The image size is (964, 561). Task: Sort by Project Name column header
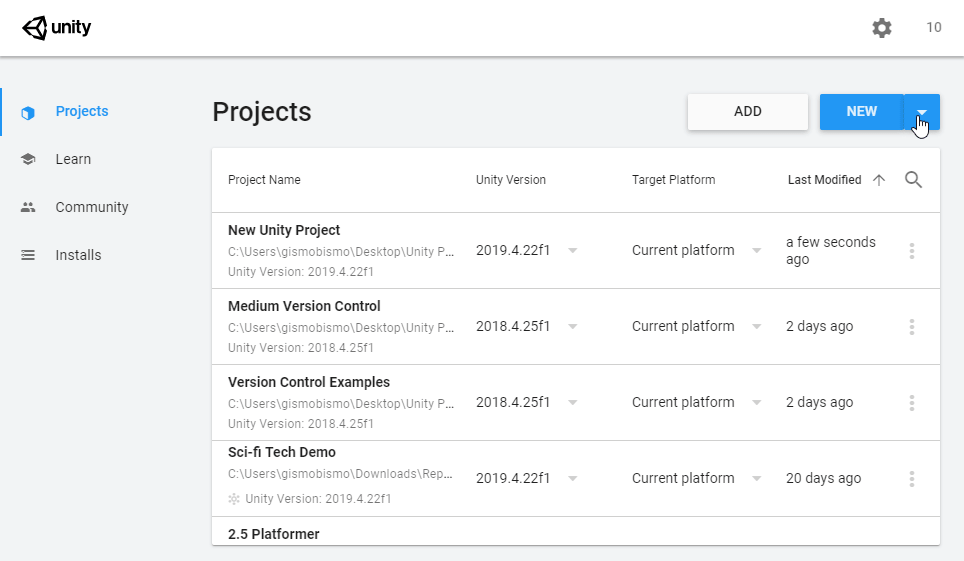[264, 180]
